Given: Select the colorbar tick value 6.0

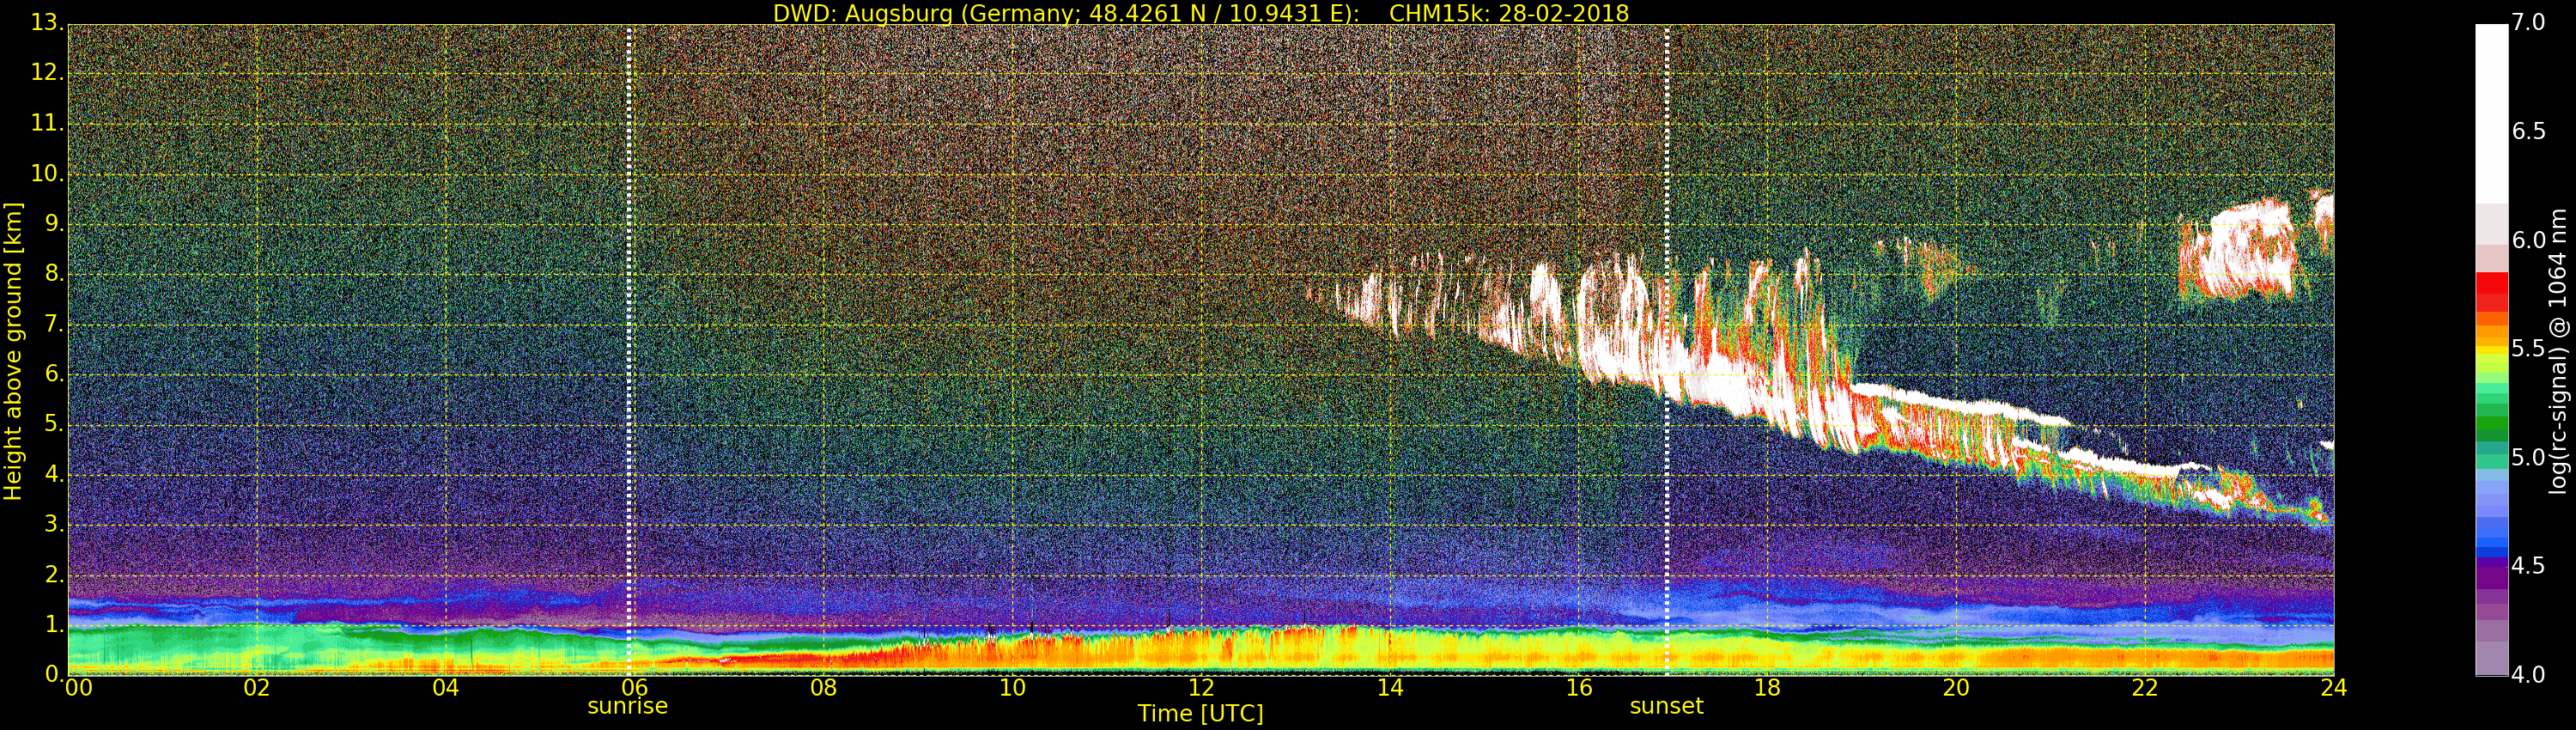Looking at the screenshot, I should coord(2528,240).
